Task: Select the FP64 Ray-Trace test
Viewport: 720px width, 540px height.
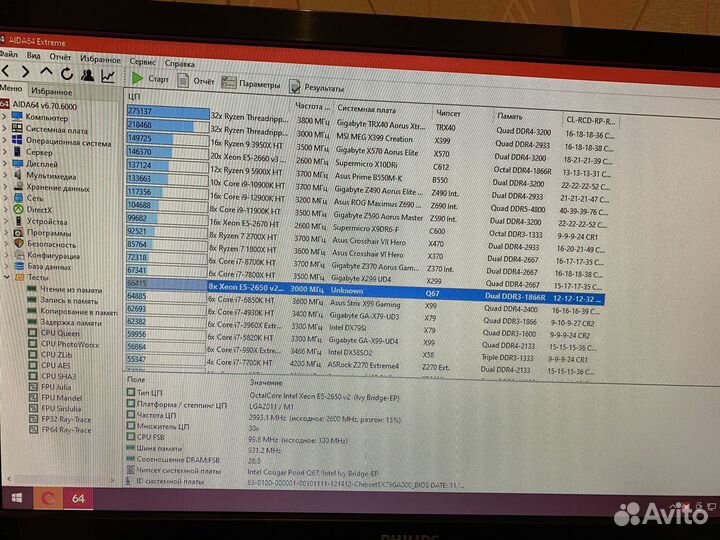Action: tap(66, 430)
